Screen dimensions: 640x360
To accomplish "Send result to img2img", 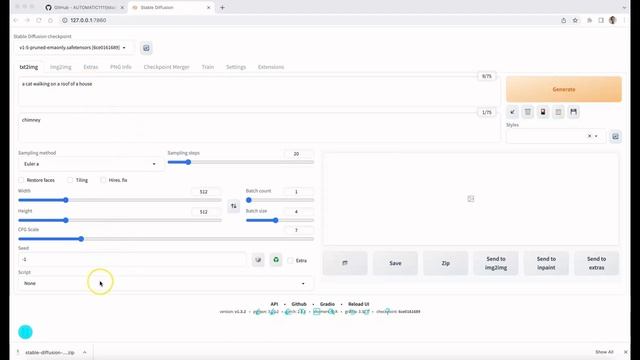I will [x=496, y=263].
